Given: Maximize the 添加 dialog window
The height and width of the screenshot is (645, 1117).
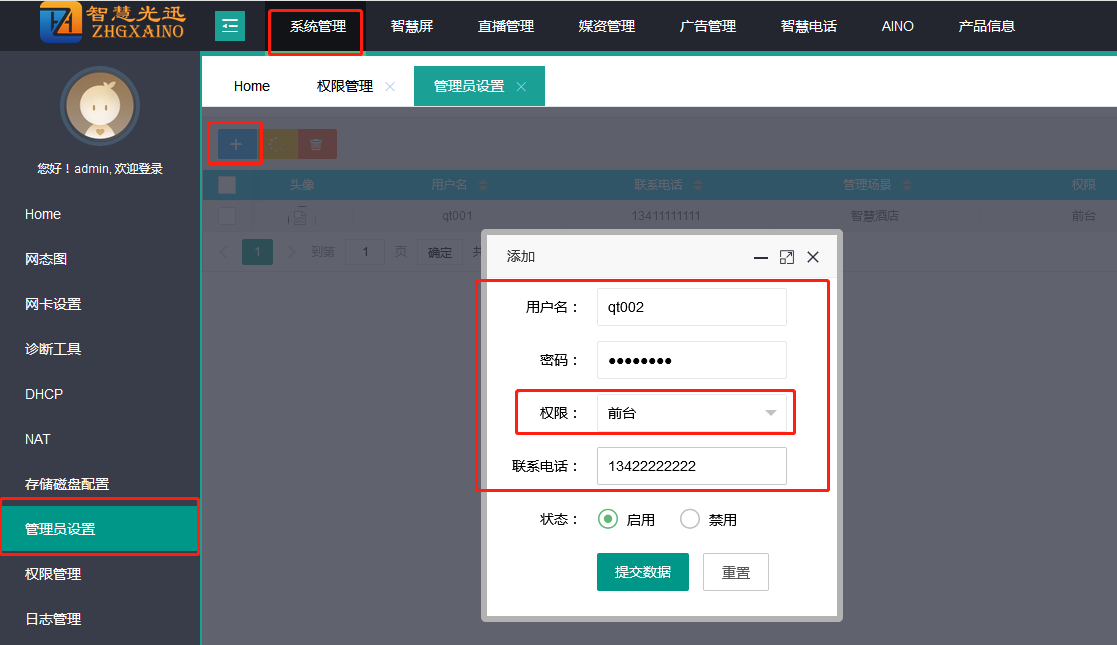Looking at the screenshot, I should click(787, 257).
